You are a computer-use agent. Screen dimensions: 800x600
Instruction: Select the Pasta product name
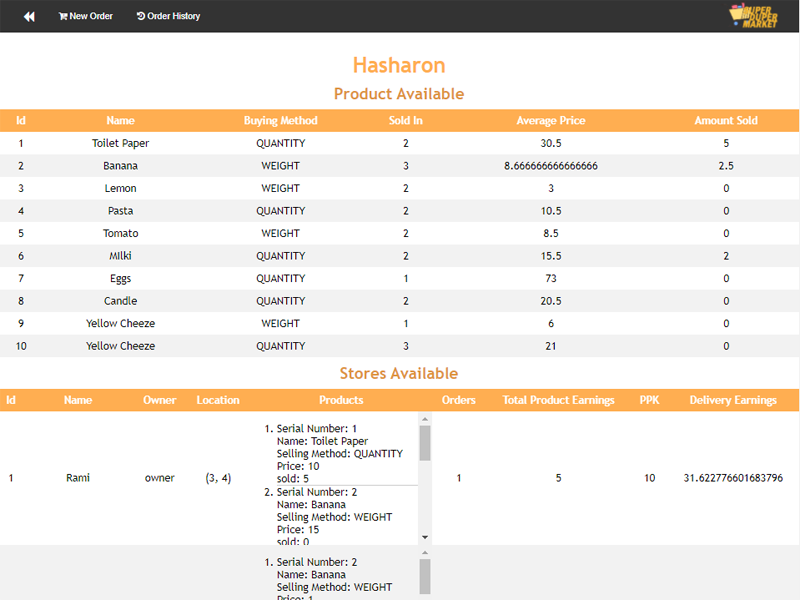pos(120,211)
